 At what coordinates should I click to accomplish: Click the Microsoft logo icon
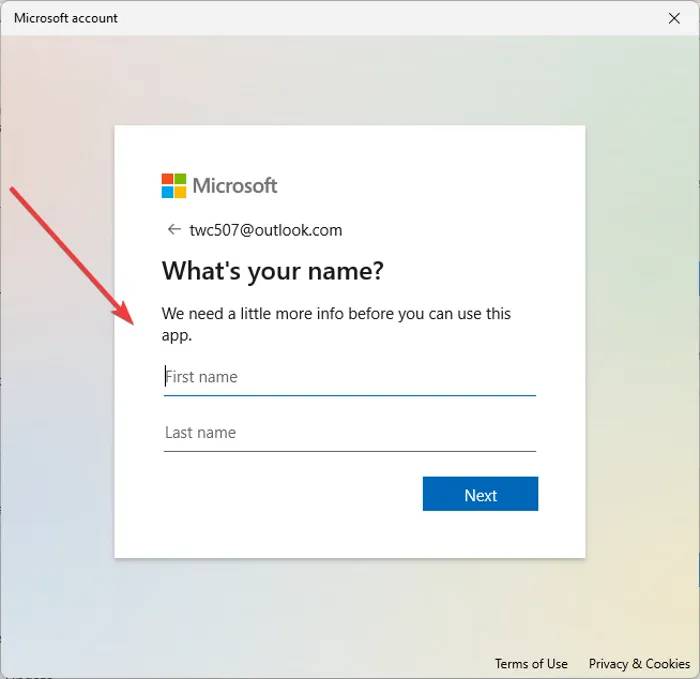[174, 186]
